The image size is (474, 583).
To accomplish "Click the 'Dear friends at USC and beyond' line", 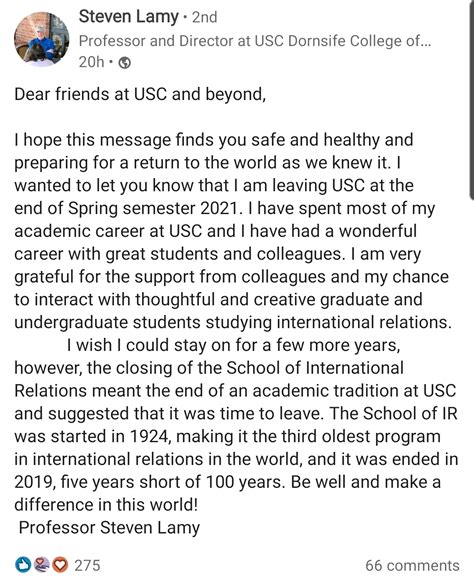I will 140,94.
